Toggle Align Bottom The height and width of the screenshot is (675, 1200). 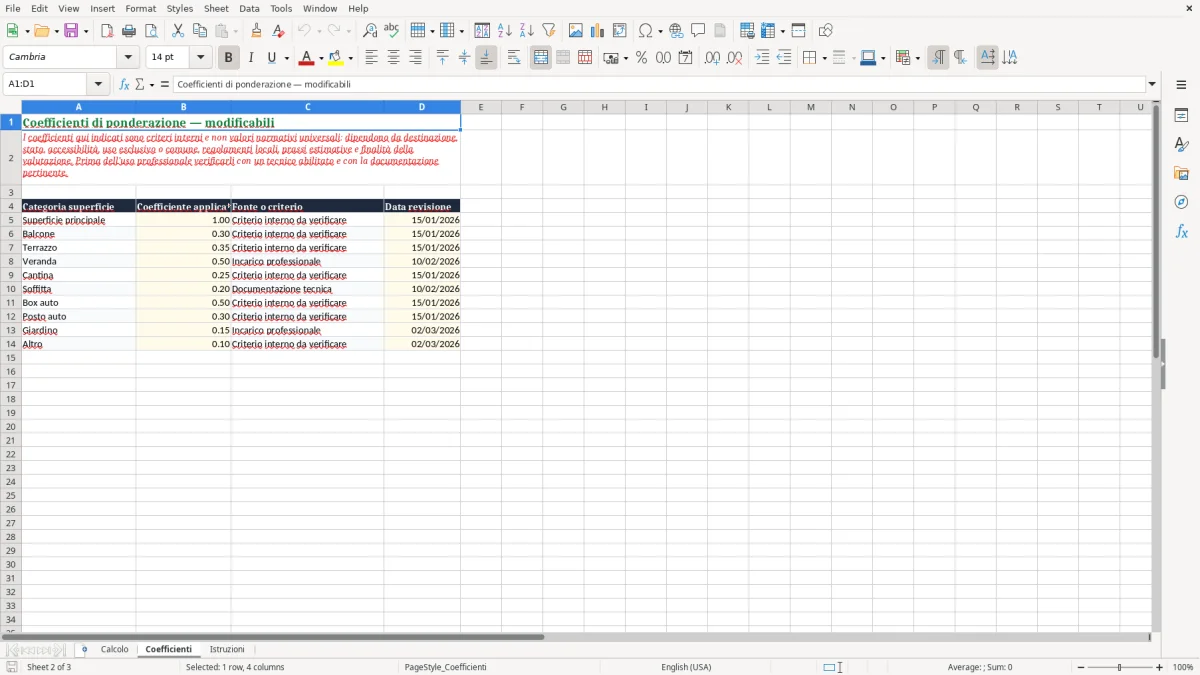[486, 58]
